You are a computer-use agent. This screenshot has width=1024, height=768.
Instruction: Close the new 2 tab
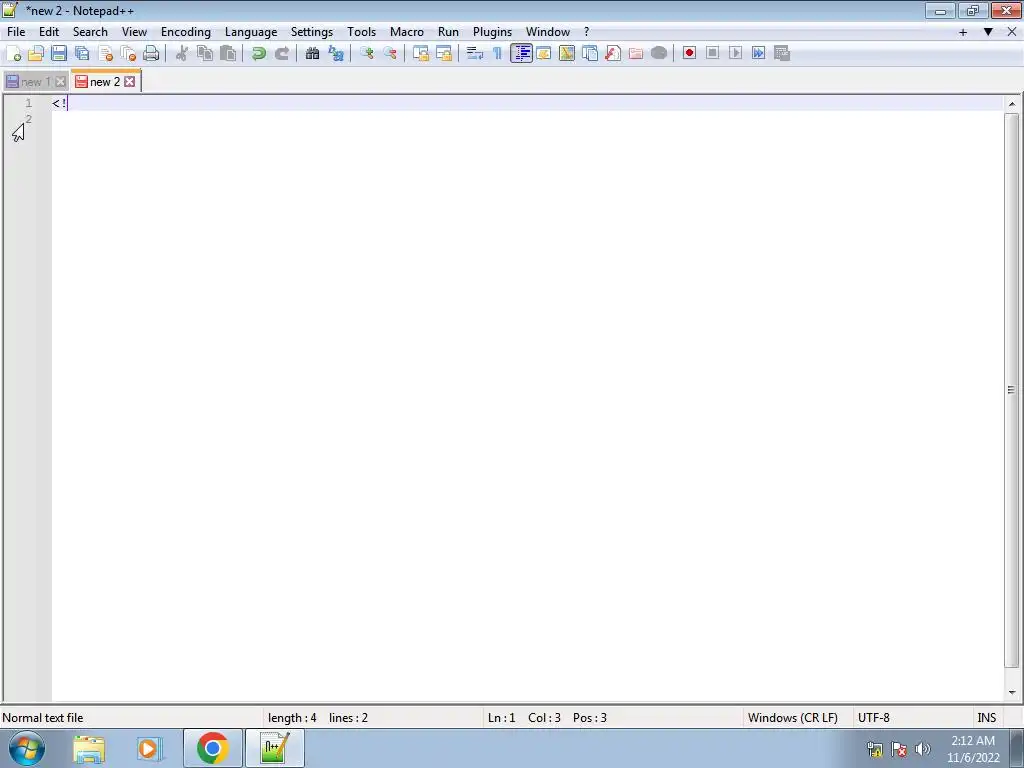click(129, 82)
